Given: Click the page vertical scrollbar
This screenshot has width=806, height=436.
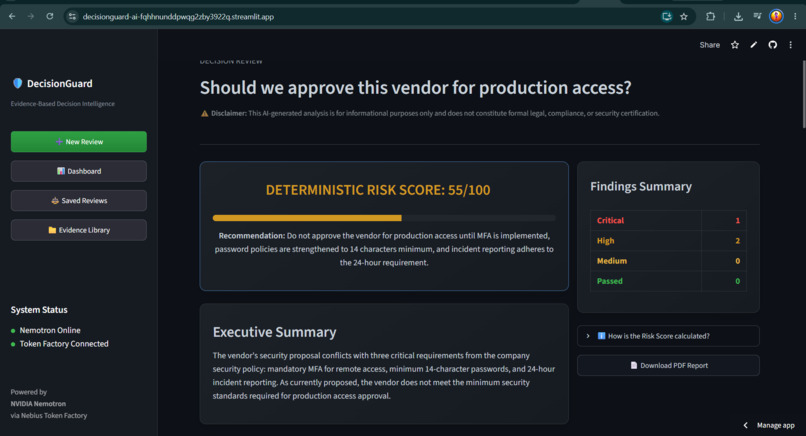Looking at the screenshot, I should 803,94.
